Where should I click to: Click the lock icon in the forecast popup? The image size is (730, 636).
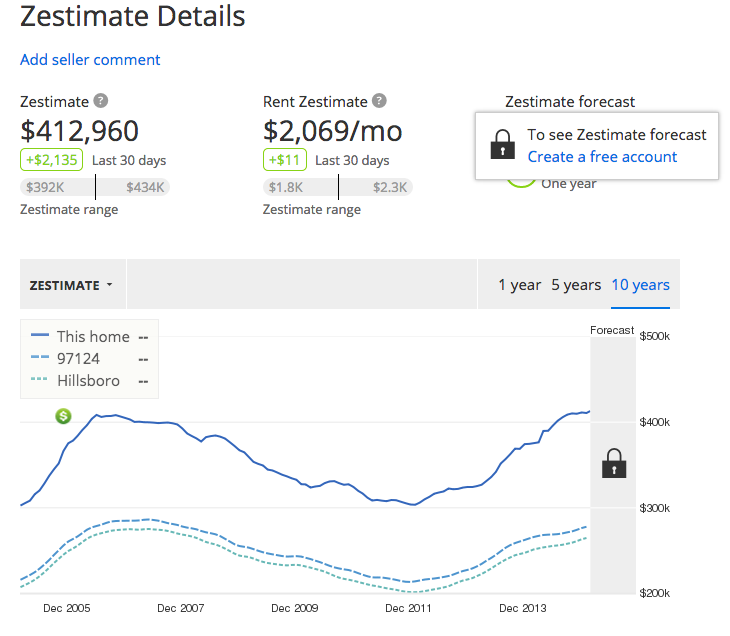[503, 145]
